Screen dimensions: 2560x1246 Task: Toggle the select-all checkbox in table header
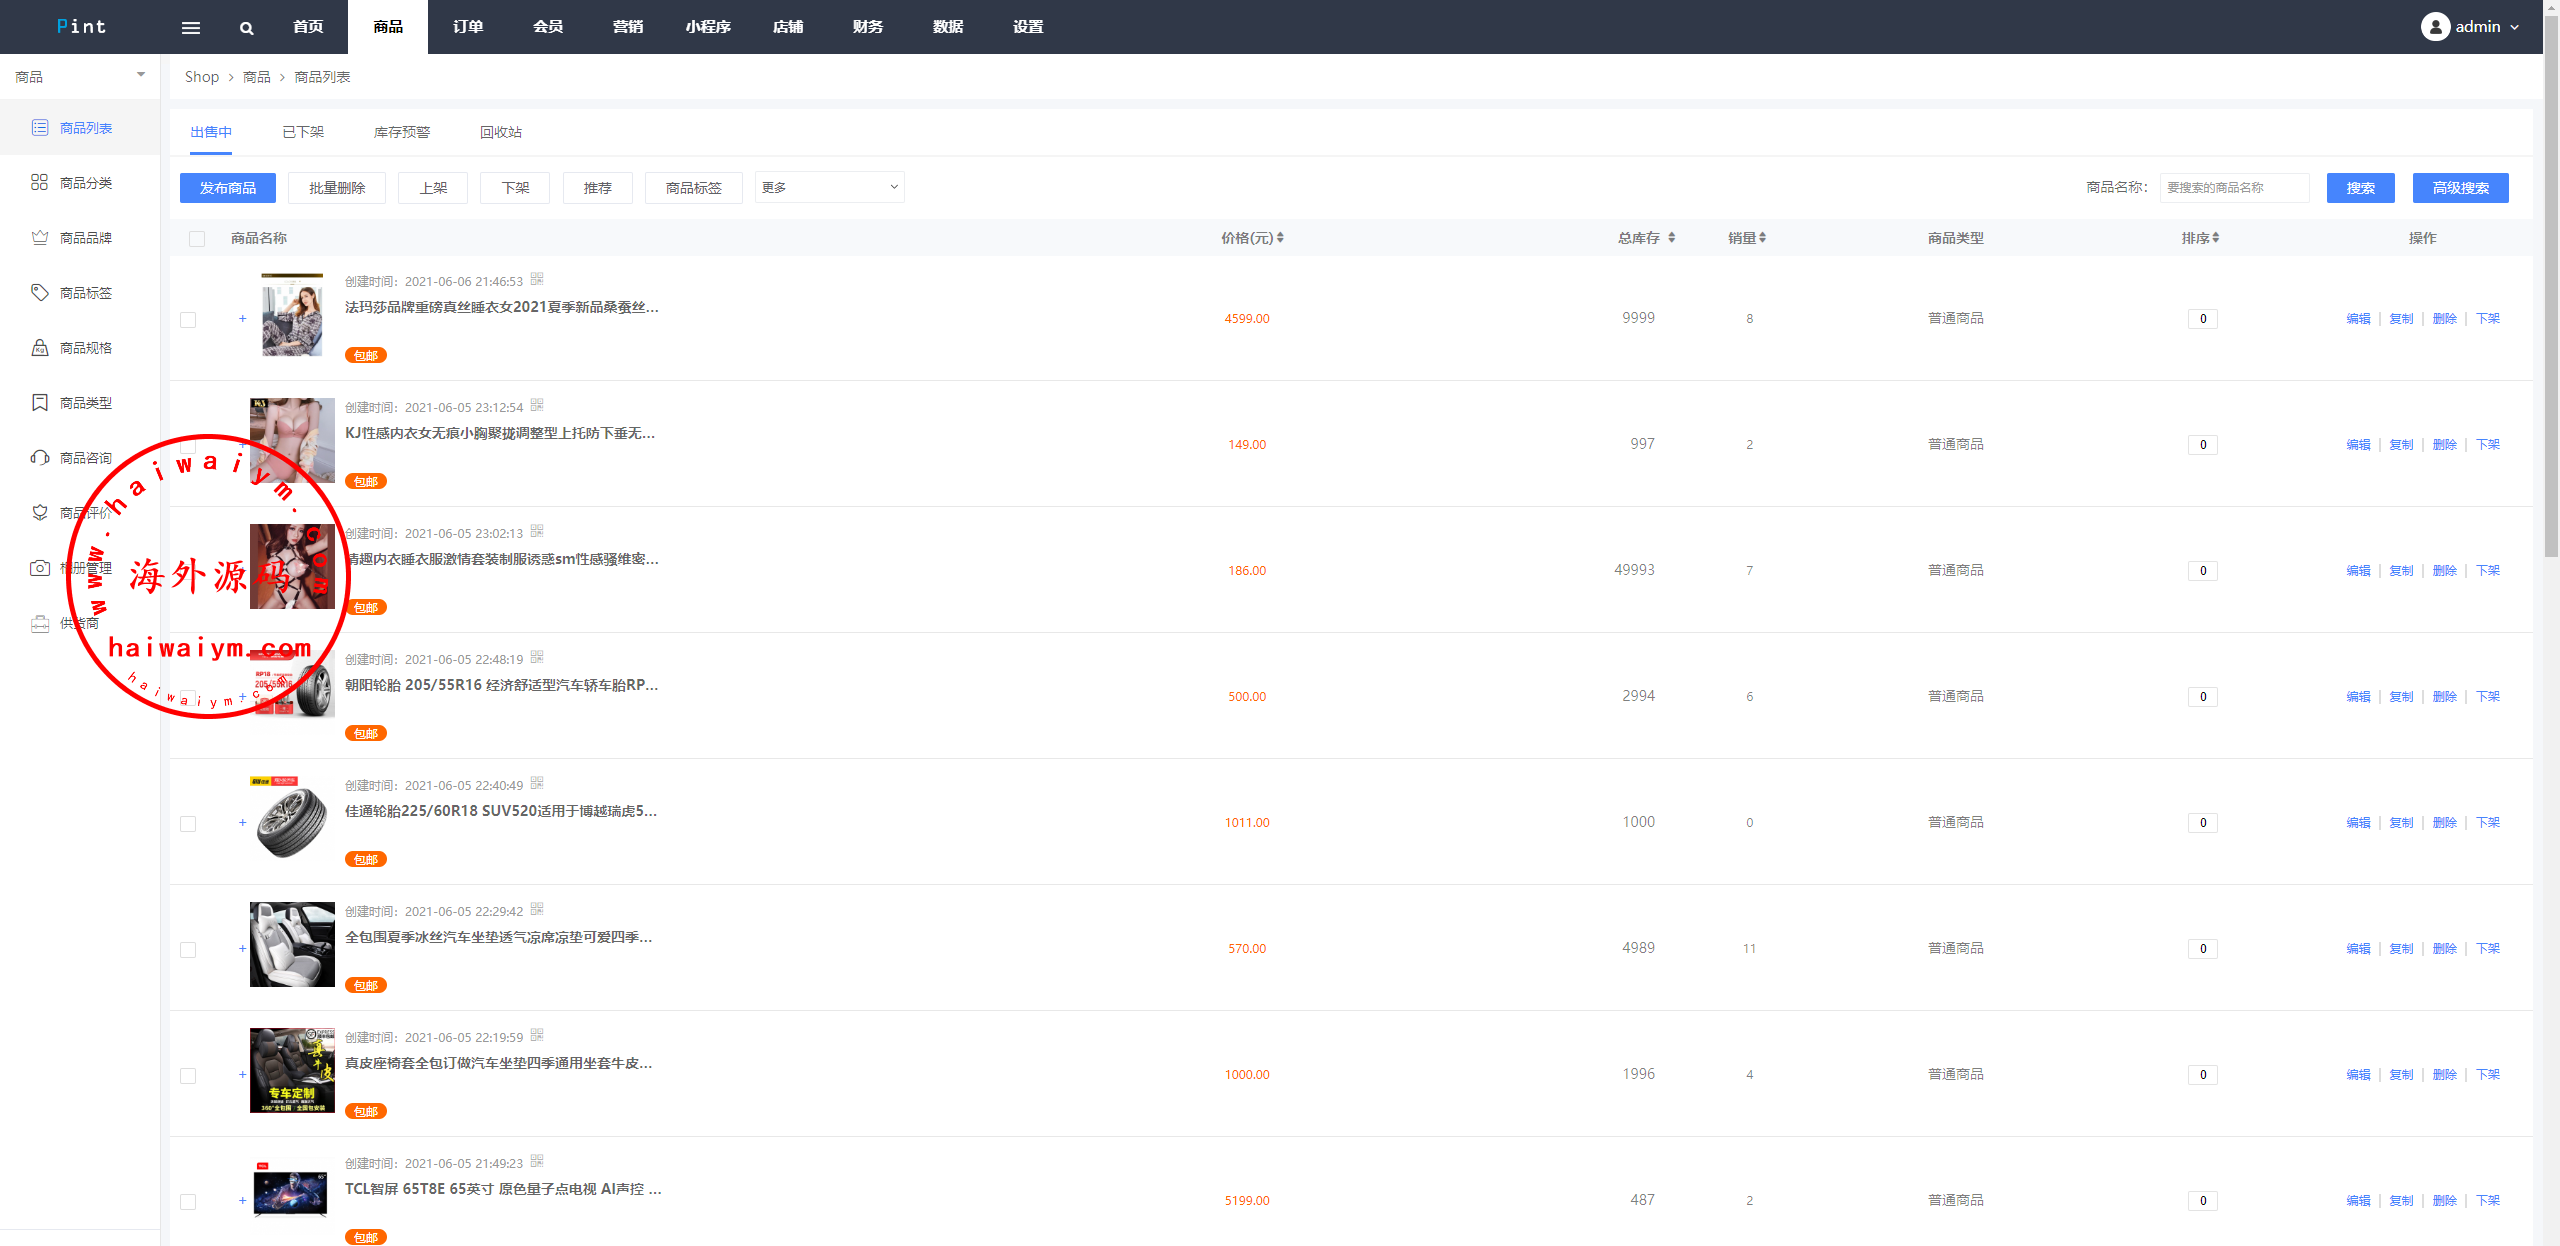click(197, 239)
